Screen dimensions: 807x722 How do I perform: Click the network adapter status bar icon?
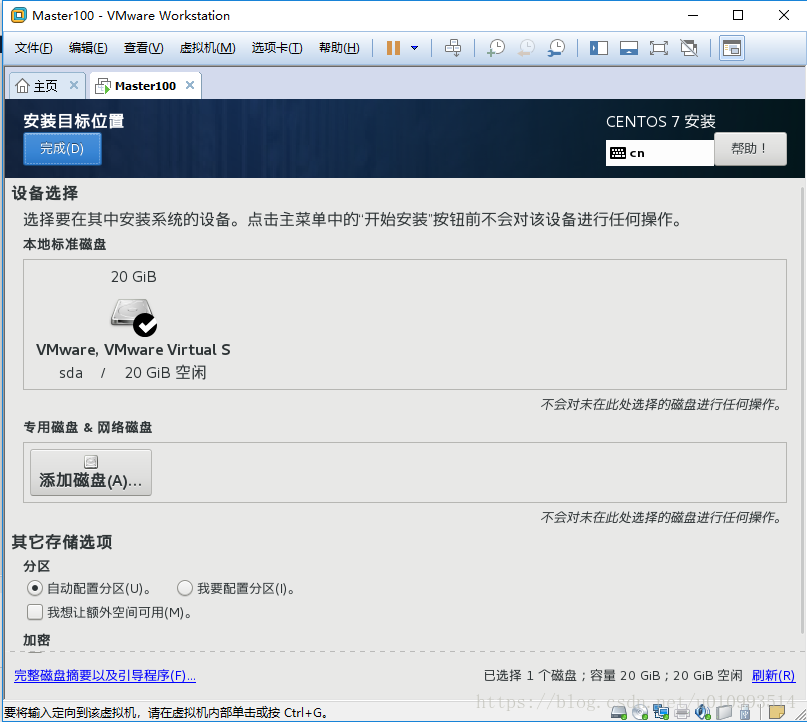(x=661, y=712)
